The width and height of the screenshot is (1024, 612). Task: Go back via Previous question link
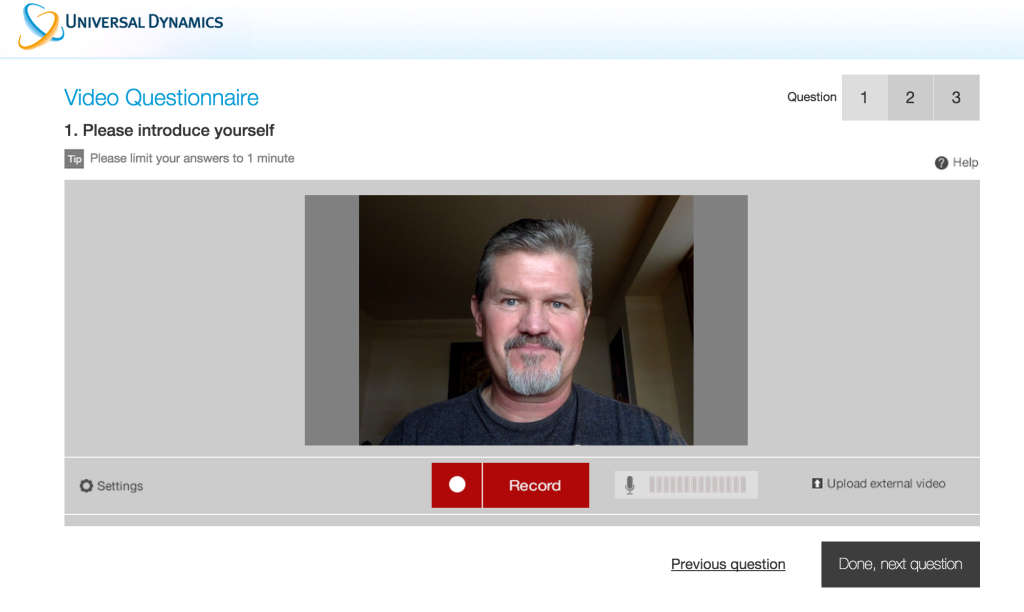pyautogui.click(x=728, y=564)
